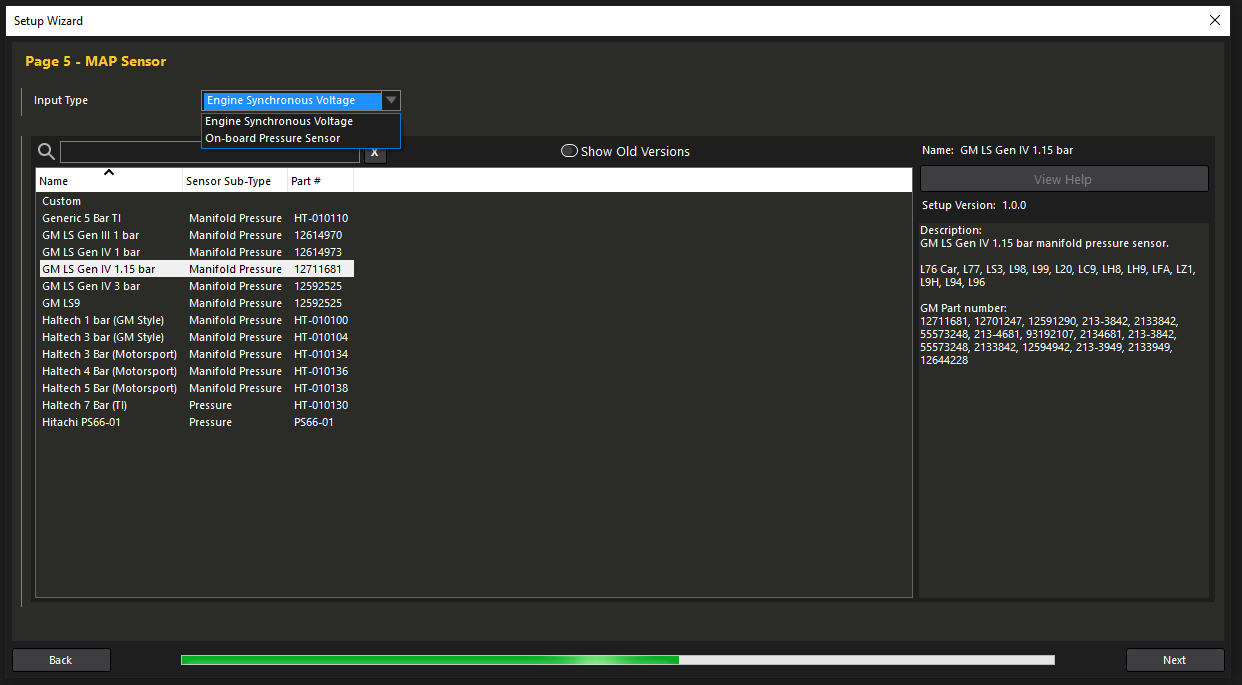Select Haltech 4 Bar (Motorsport)
This screenshot has width=1242, height=685.
click(195, 371)
